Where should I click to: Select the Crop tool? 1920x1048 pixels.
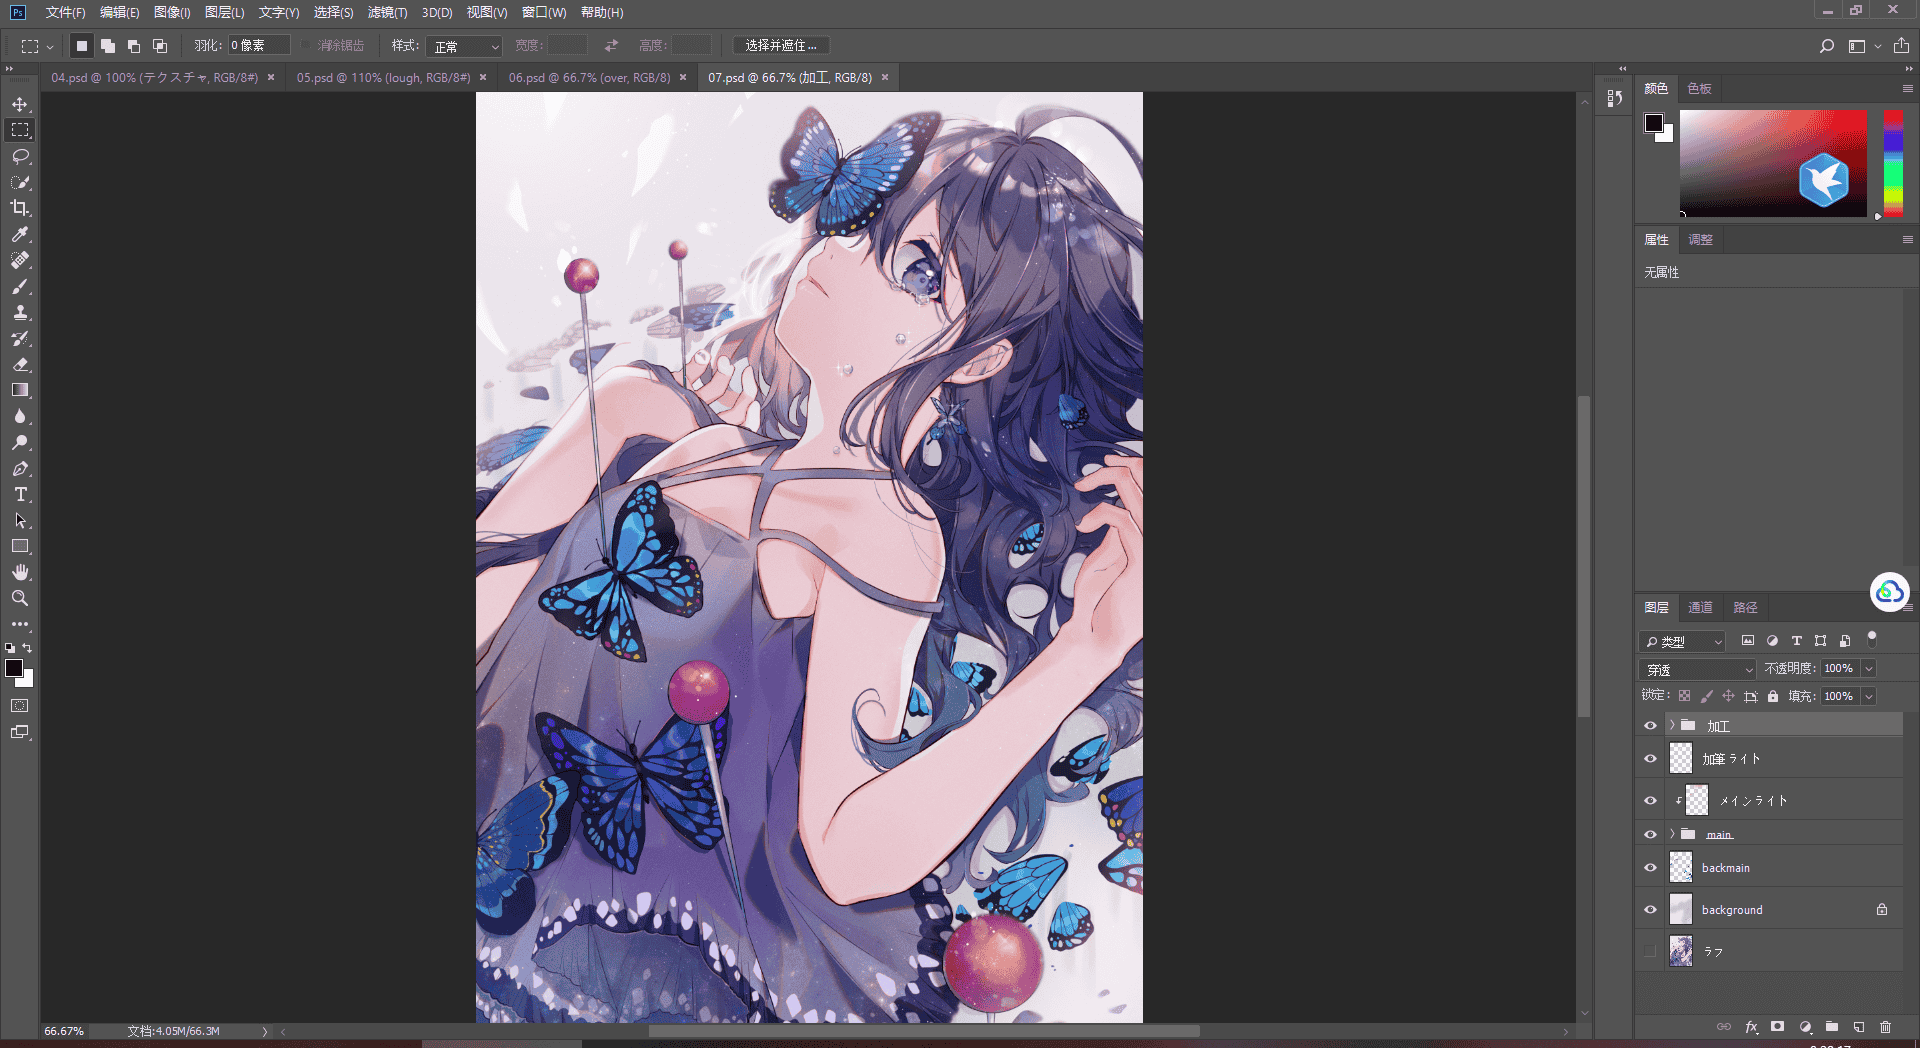[x=20, y=208]
